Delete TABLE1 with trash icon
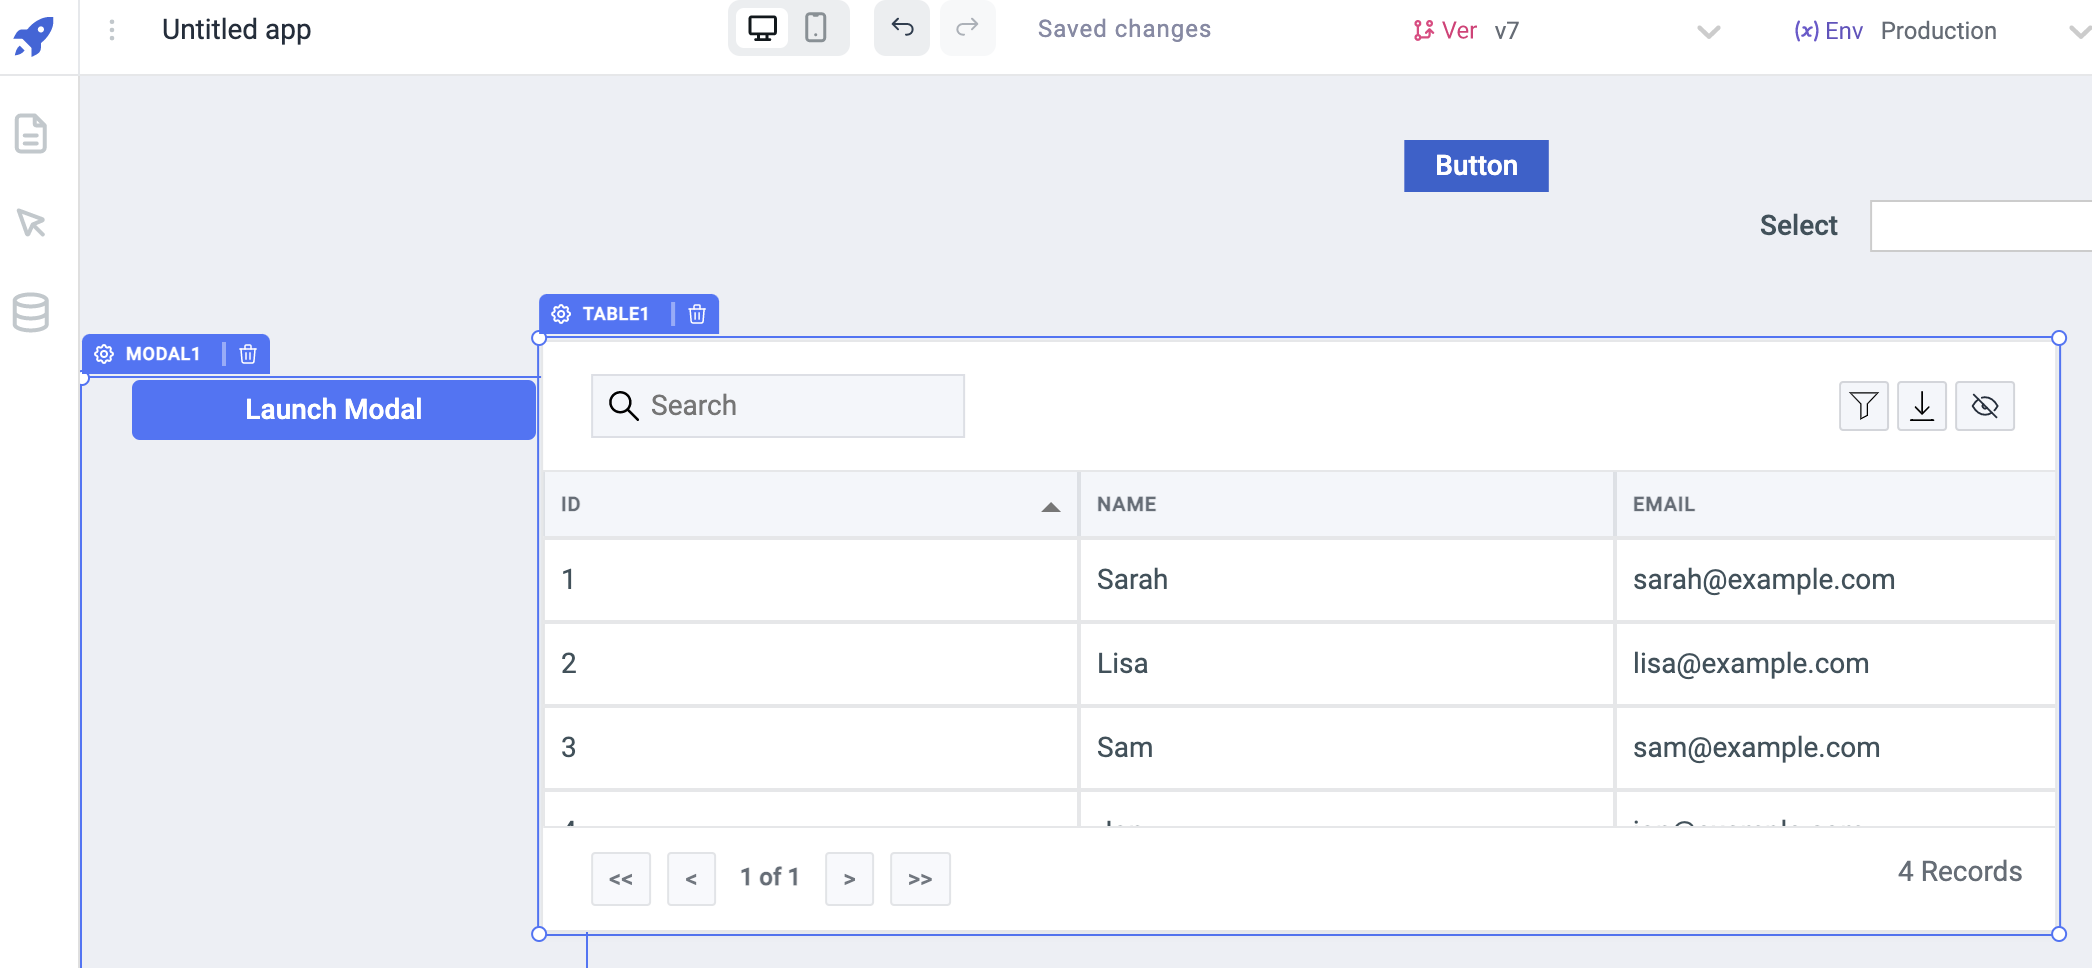2092x968 pixels. (697, 314)
